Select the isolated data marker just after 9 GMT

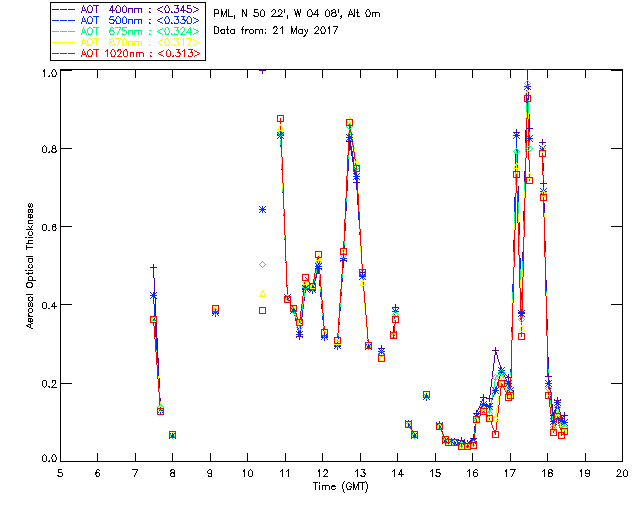[215, 310]
